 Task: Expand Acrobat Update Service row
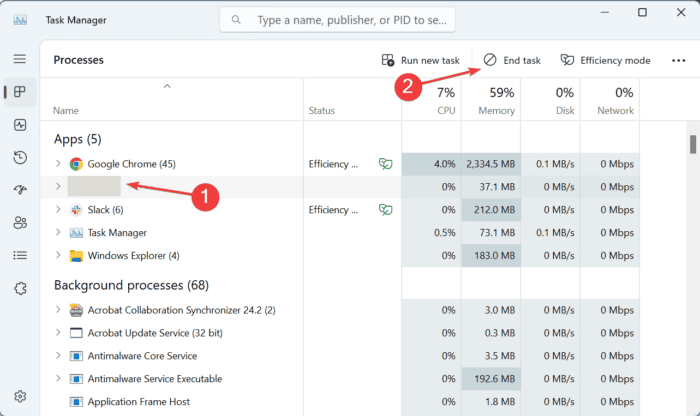(x=58, y=332)
